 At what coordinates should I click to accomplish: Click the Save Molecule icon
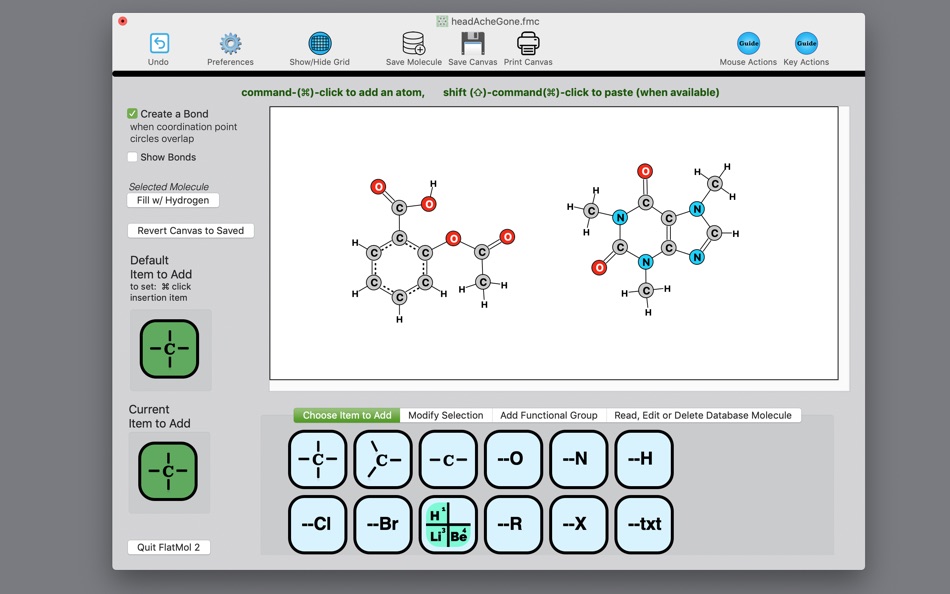tap(412, 44)
